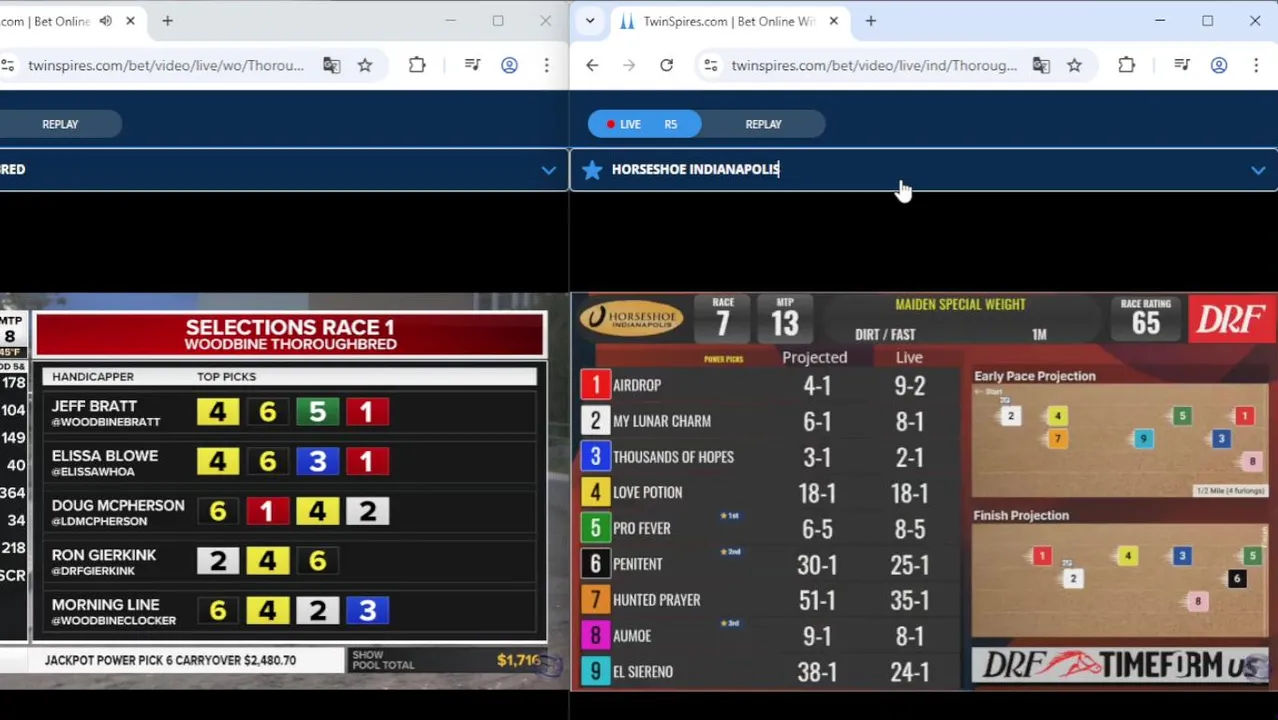This screenshot has height=720, width=1278.
Task: View site information icon in right window
Action: (x=710, y=65)
